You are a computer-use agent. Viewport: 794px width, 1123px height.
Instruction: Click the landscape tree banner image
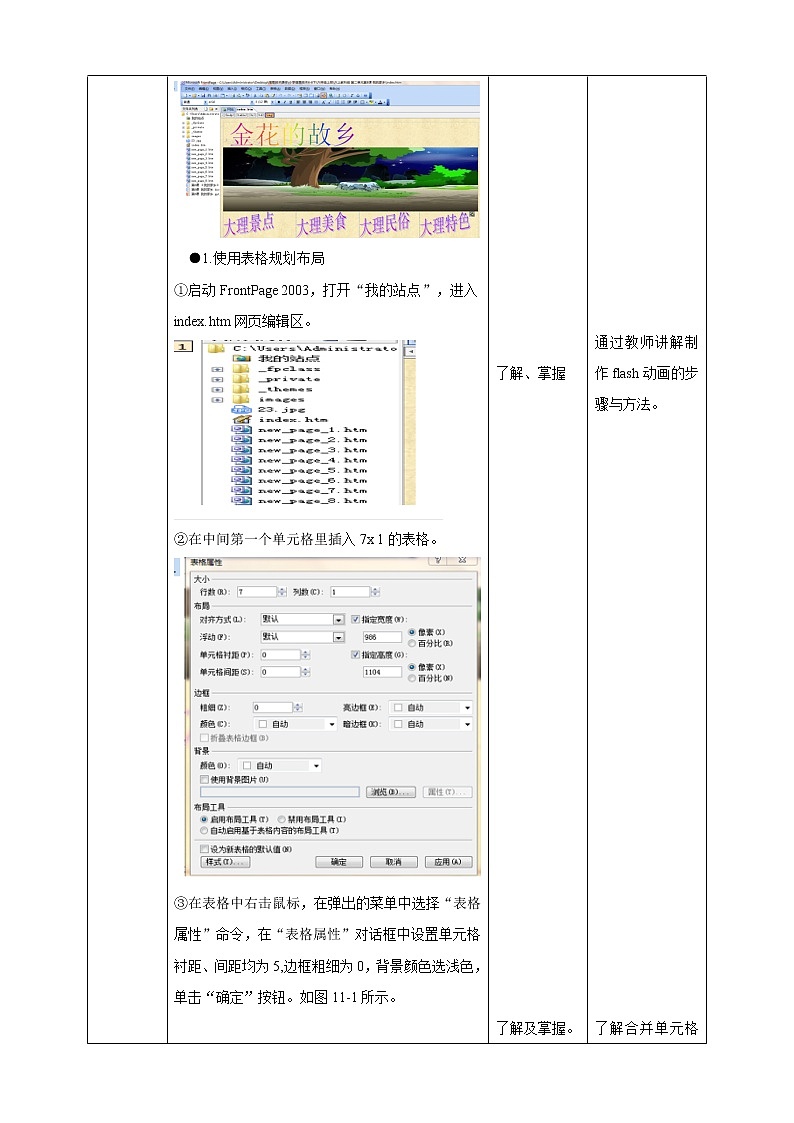coord(350,179)
